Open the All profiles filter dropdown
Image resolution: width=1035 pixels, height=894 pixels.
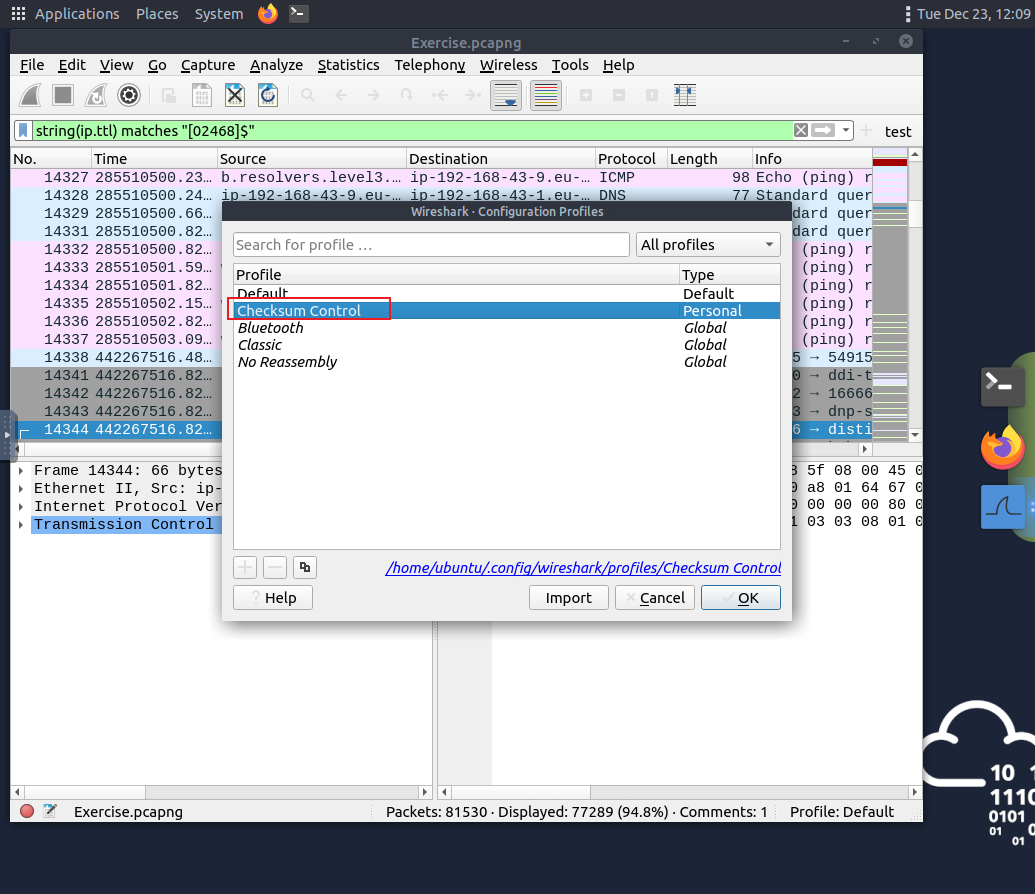pos(708,245)
